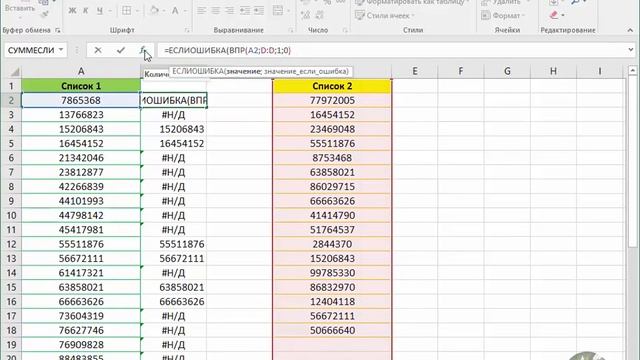Select column E header
This screenshot has width=640, height=360.
point(415,71)
